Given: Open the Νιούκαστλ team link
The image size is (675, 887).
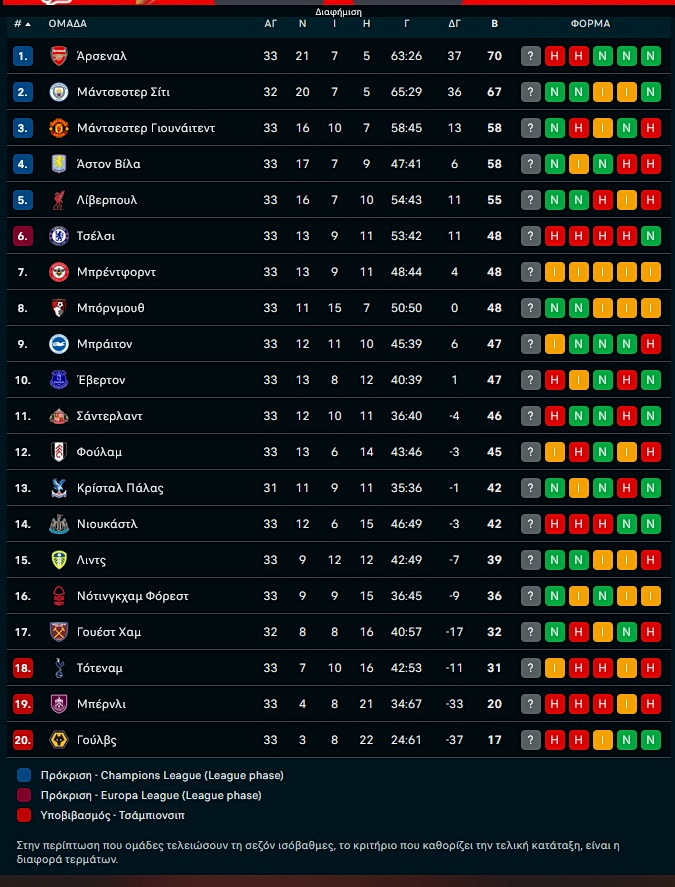Looking at the screenshot, I should [107, 524].
